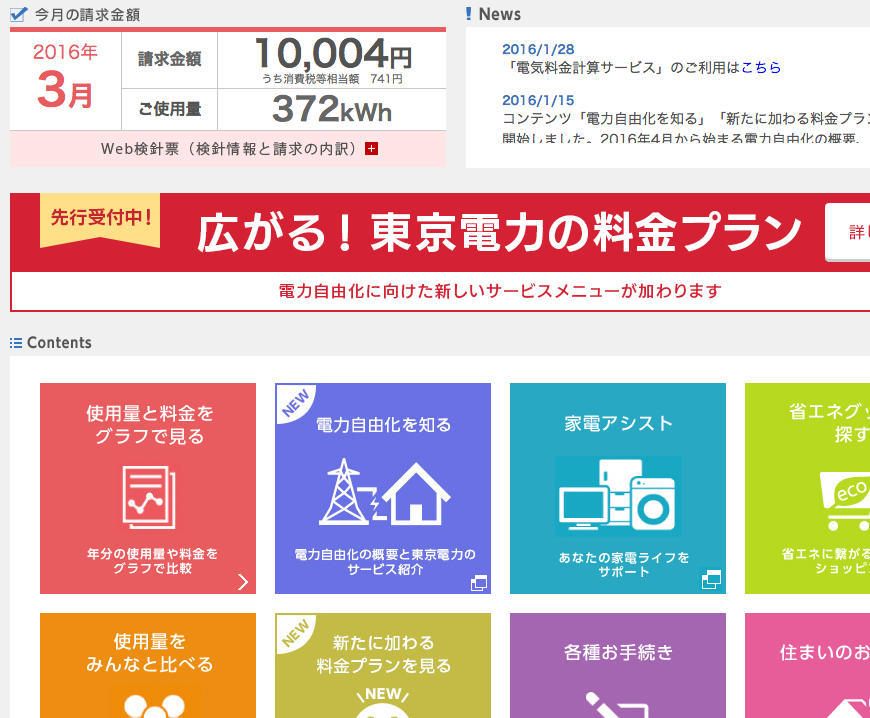Open the 2016/1/28 news date entry
Screen dimensions: 870x718
click(538, 49)
